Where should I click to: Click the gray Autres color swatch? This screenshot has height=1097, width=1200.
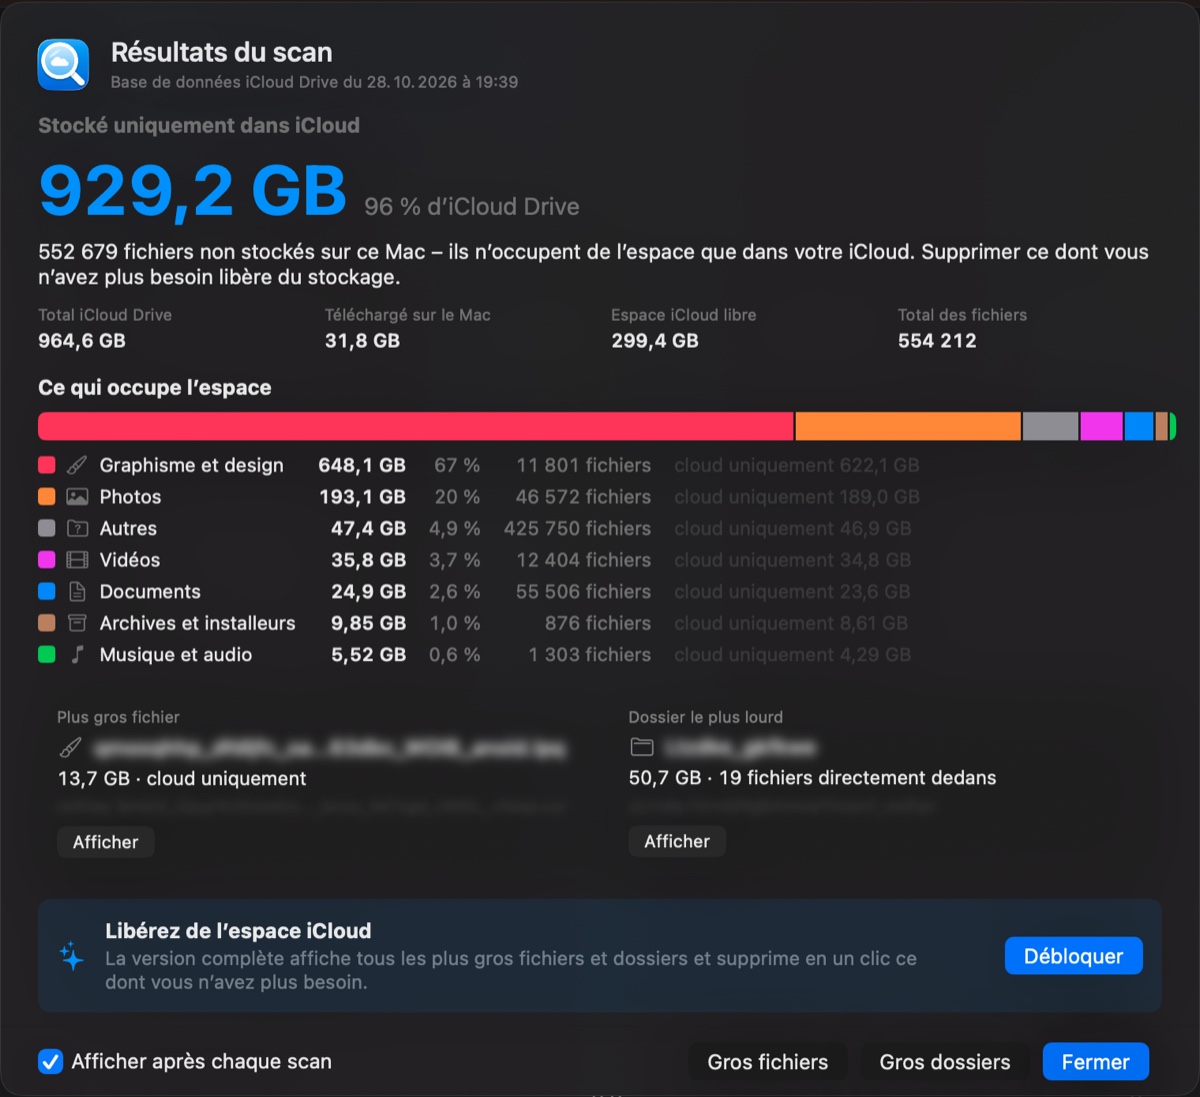47,528
